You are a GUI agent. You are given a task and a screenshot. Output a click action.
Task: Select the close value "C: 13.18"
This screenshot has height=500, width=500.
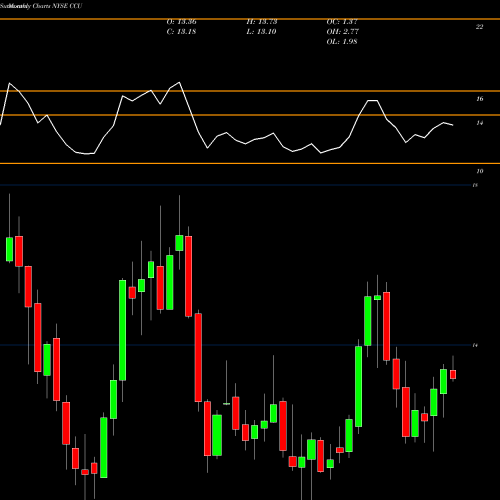[181, 32]
